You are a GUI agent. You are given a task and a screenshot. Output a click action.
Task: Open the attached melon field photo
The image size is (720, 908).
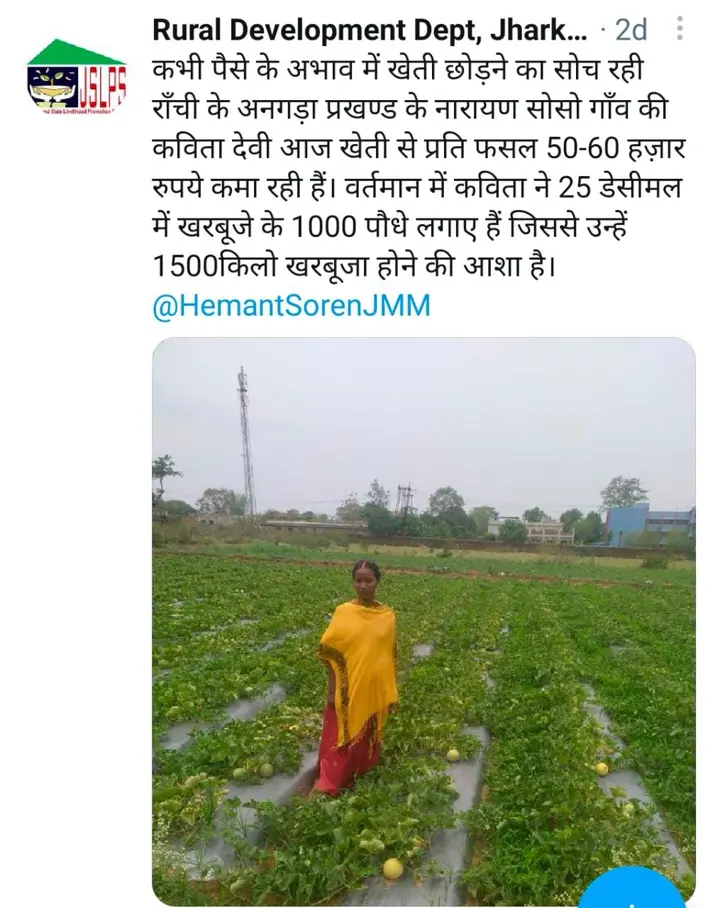point(423,621)
